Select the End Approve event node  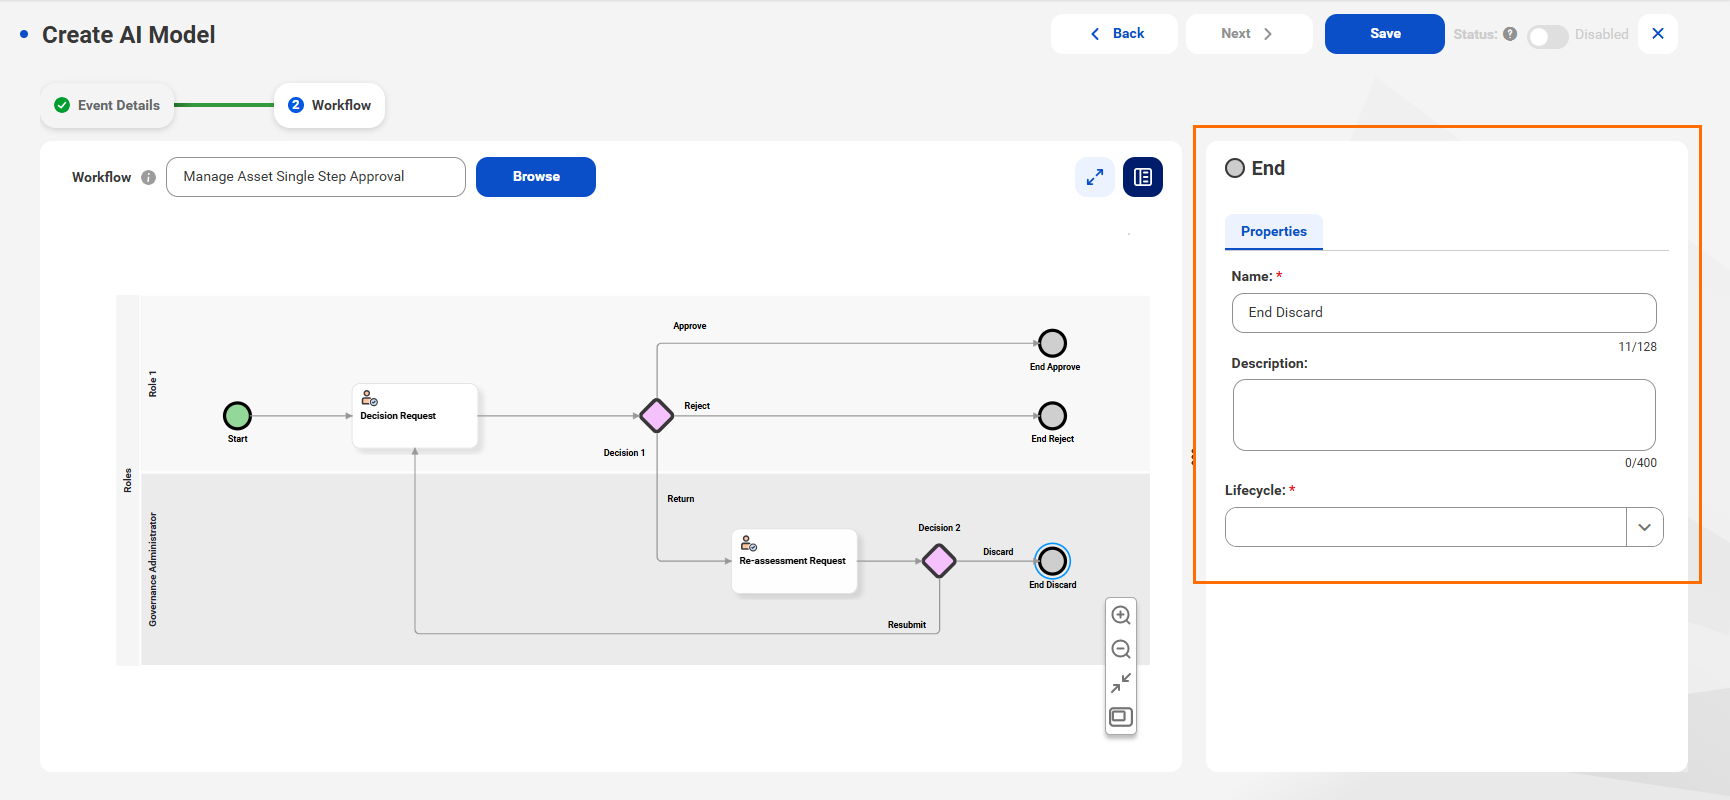point(1052,343)
